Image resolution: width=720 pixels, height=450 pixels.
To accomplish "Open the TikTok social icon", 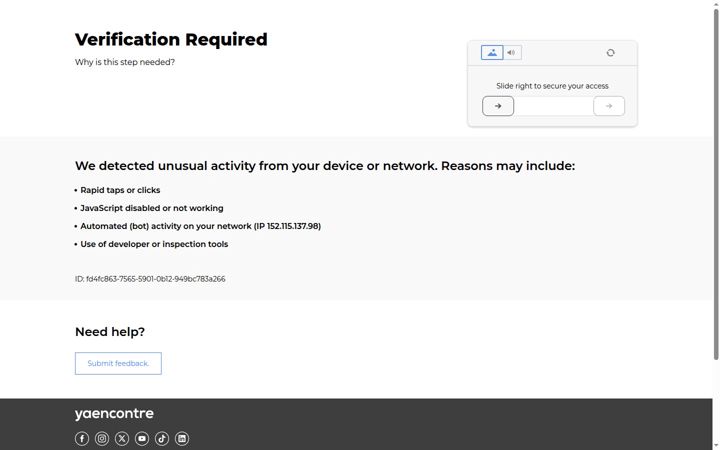I will 162,439.
